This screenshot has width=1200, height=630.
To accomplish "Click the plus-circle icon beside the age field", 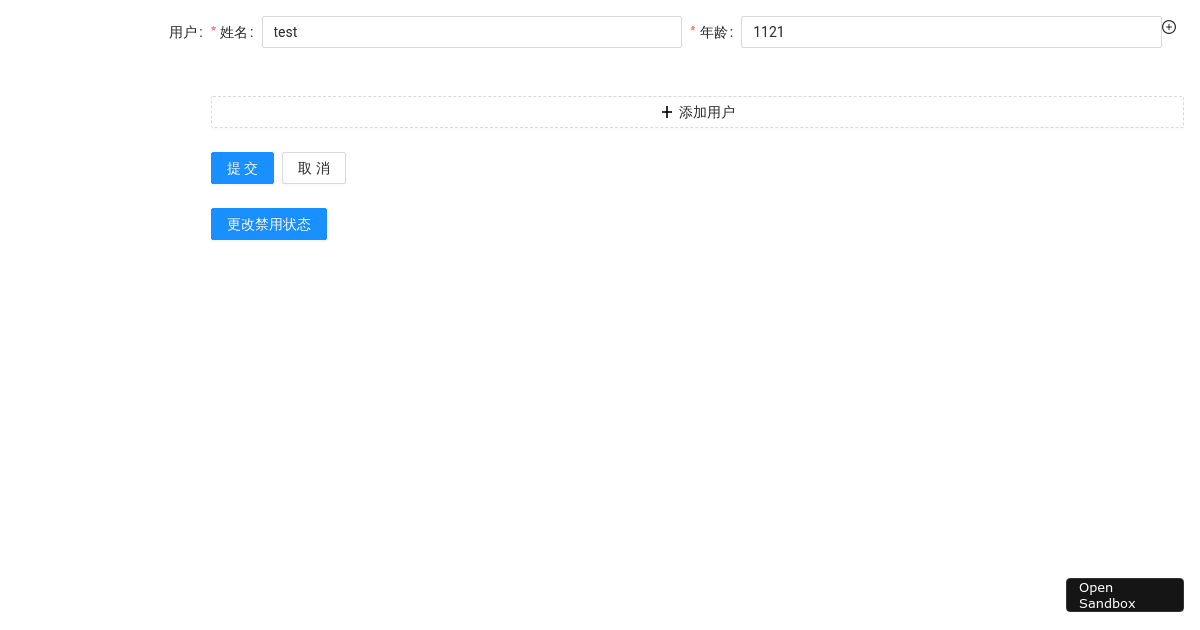I will 1169,27.
